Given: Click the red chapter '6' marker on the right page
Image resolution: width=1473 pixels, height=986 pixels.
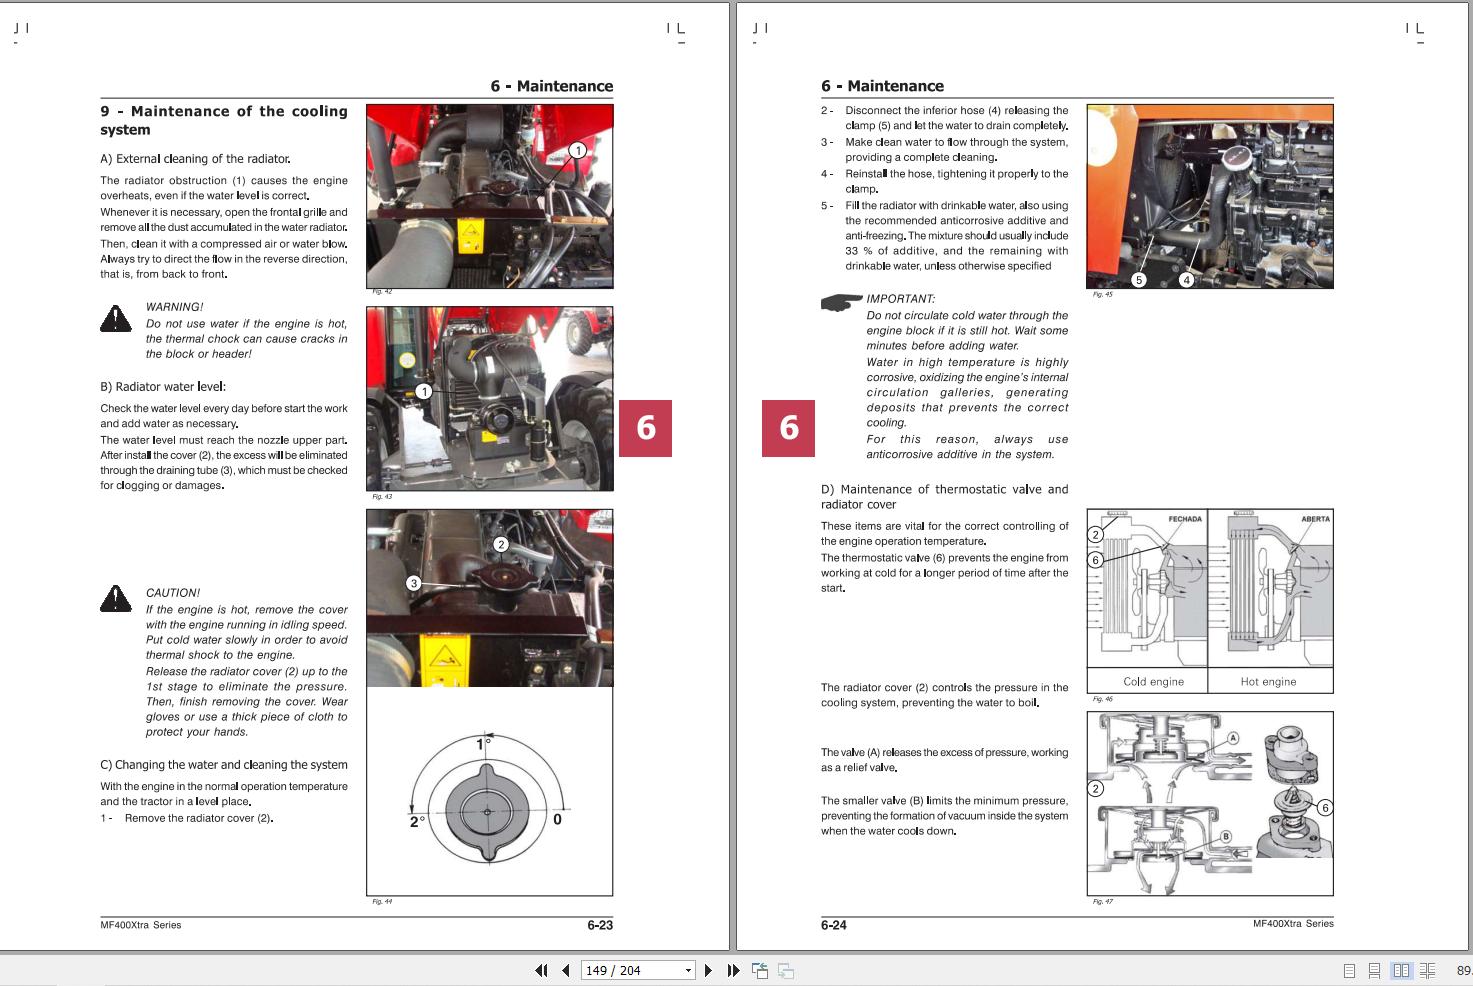Looking at the screenshot, I should pos(789,428).
